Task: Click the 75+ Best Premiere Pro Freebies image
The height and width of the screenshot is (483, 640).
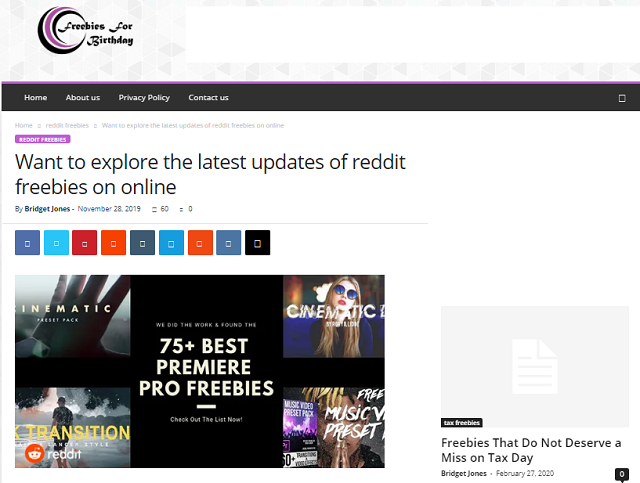Action: pyautogui.click(x=200, y=371)
